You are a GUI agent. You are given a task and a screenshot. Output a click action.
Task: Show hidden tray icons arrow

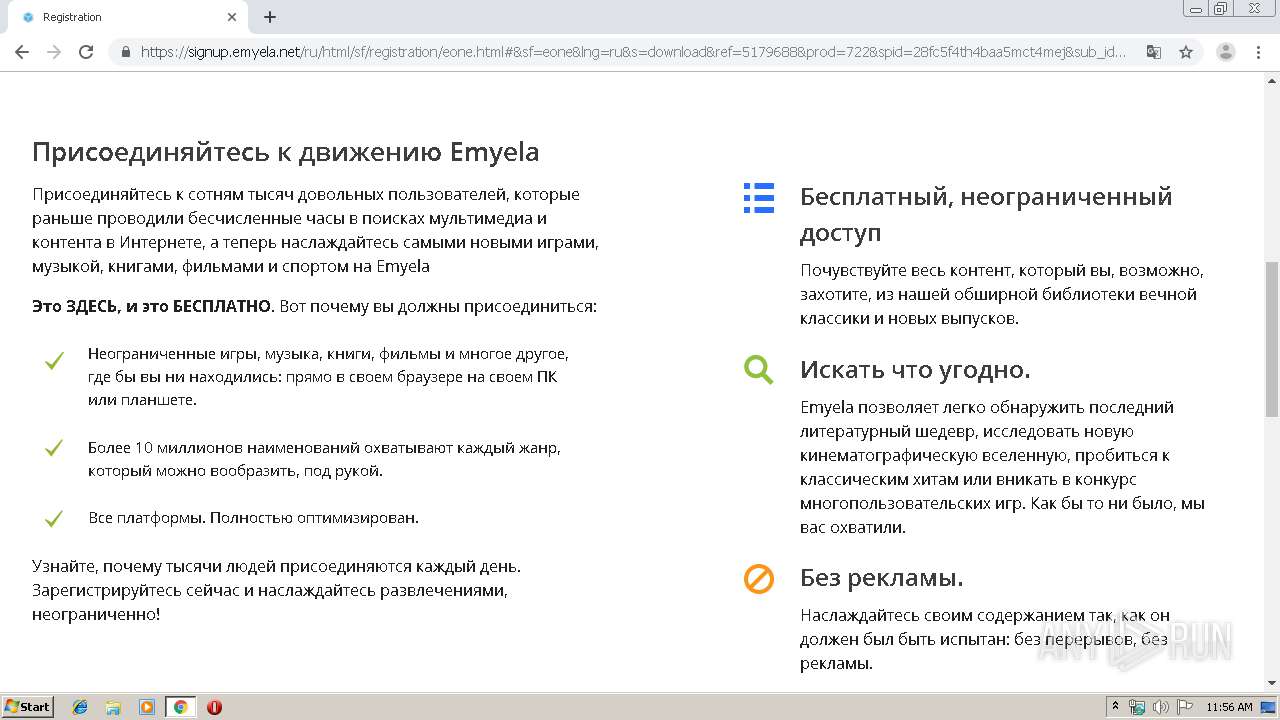pyautogui.click(x=1115, y=707)
